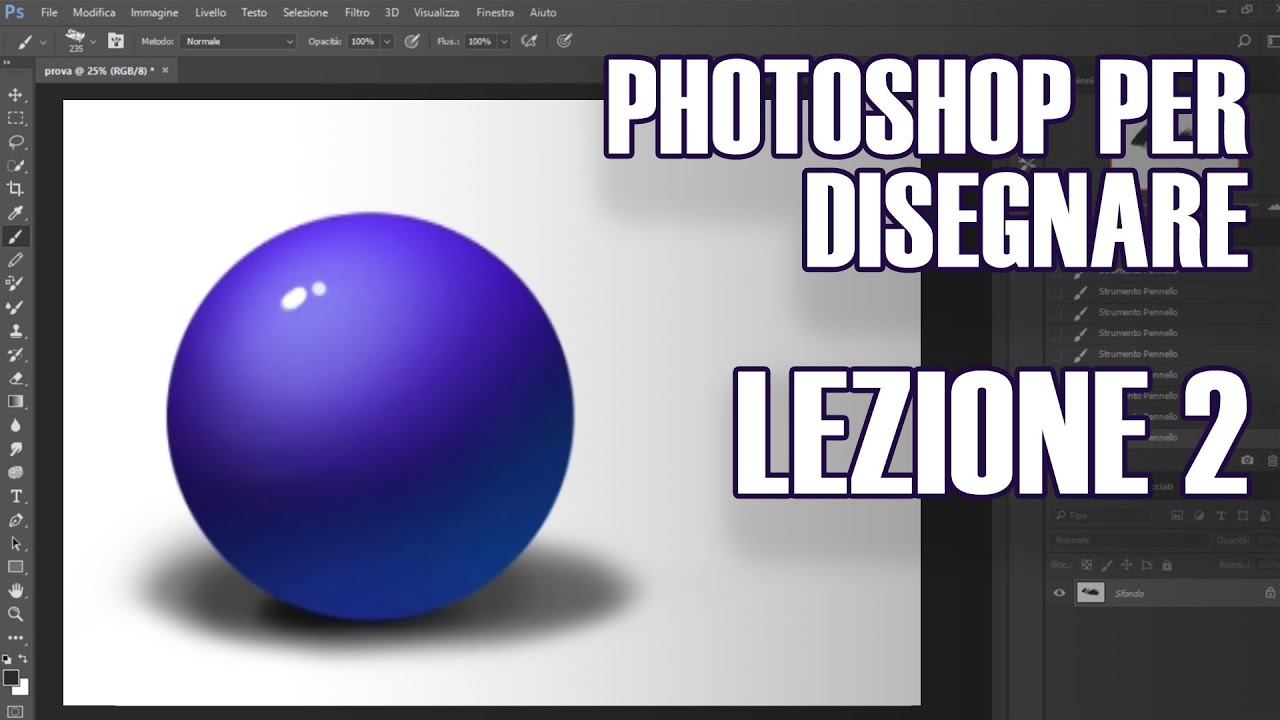1280x720 pixels.
Task: Select the Rectangle shape tool
Action: point(16,567)
